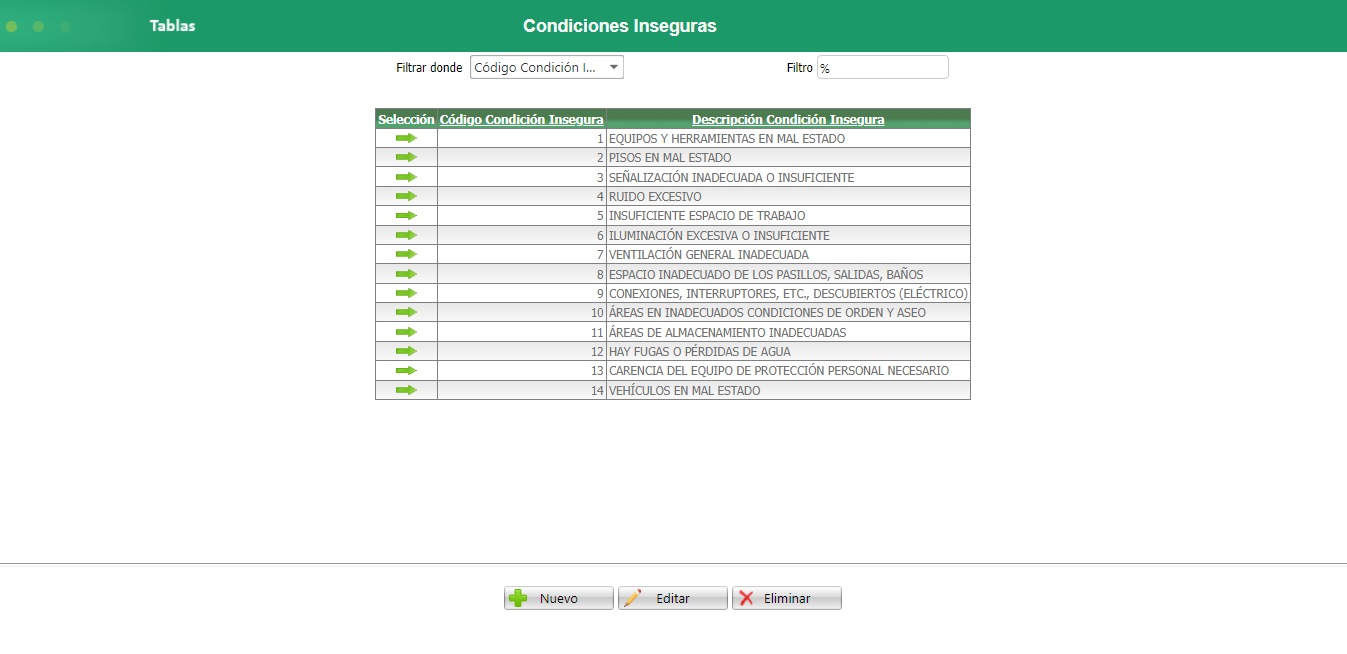The height and width of the screenshot is (654, 1347).
Task: Click inside the Filtro text field
Action: tap(882, 66)
